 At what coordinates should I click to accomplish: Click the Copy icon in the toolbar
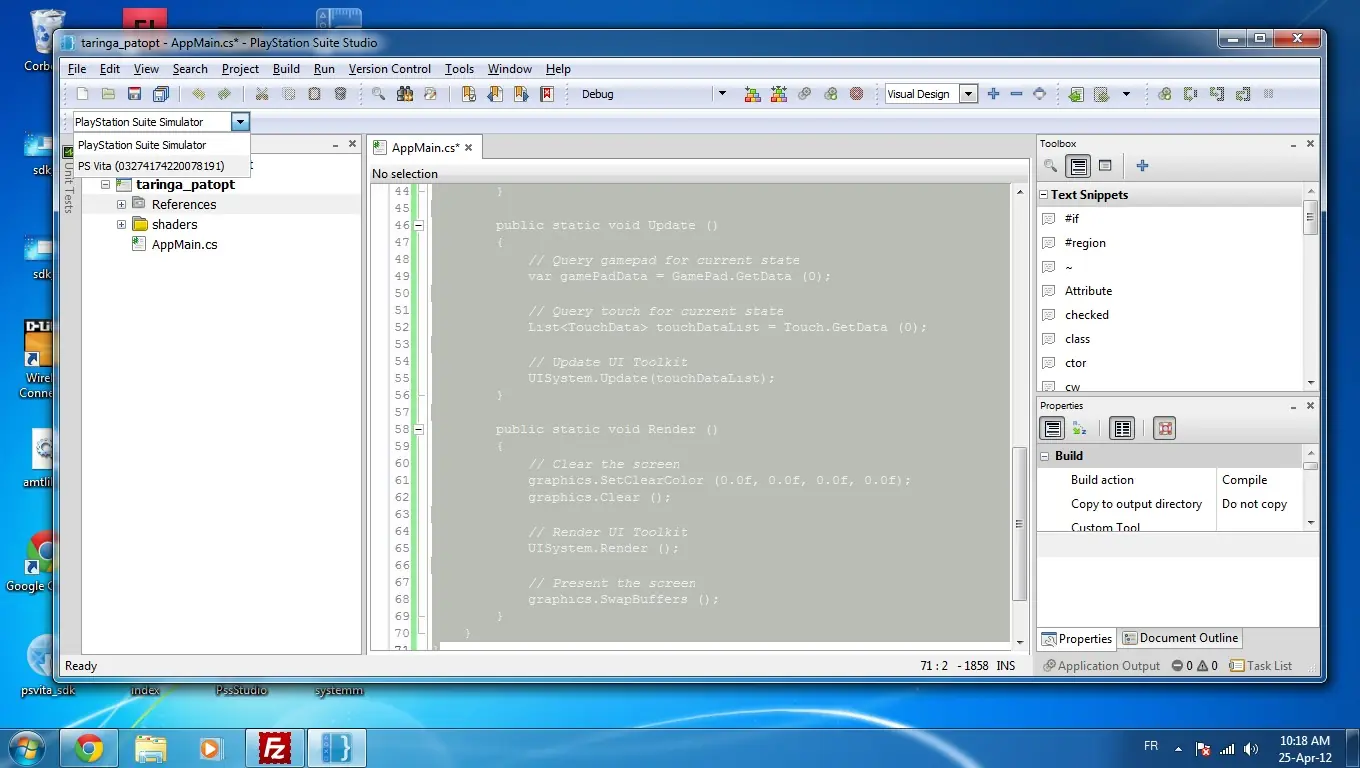tap(288, 94)
